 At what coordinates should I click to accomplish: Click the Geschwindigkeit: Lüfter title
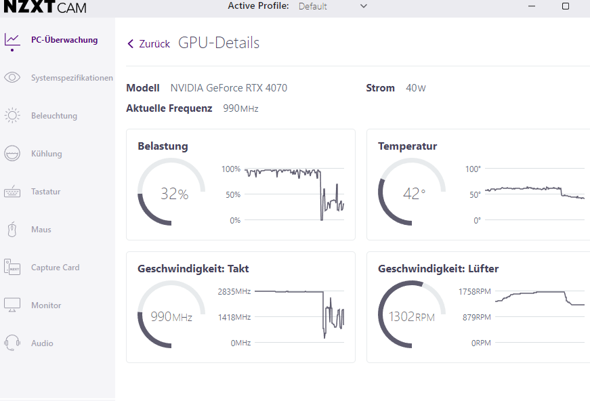point(438,269)
